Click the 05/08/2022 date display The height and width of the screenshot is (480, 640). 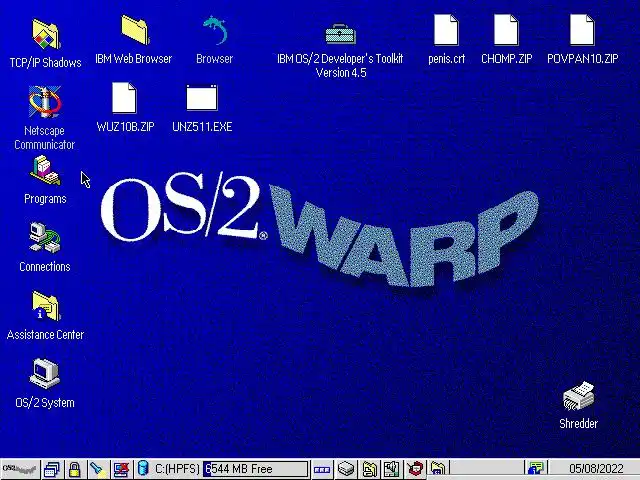596,469
